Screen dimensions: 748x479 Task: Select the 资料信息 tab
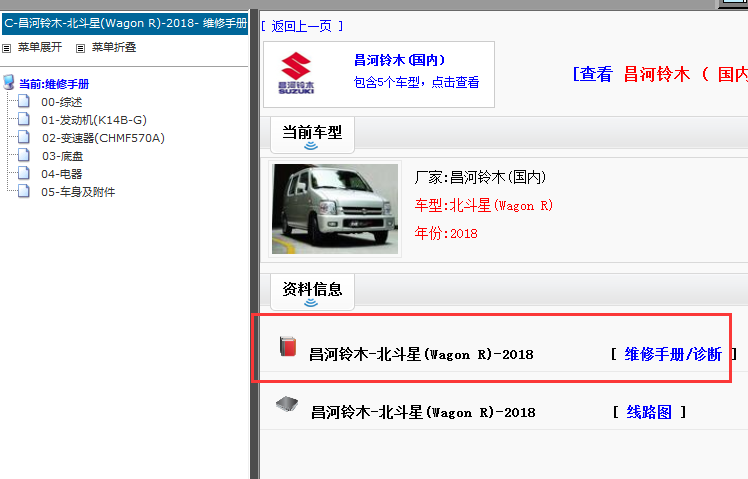312,292
